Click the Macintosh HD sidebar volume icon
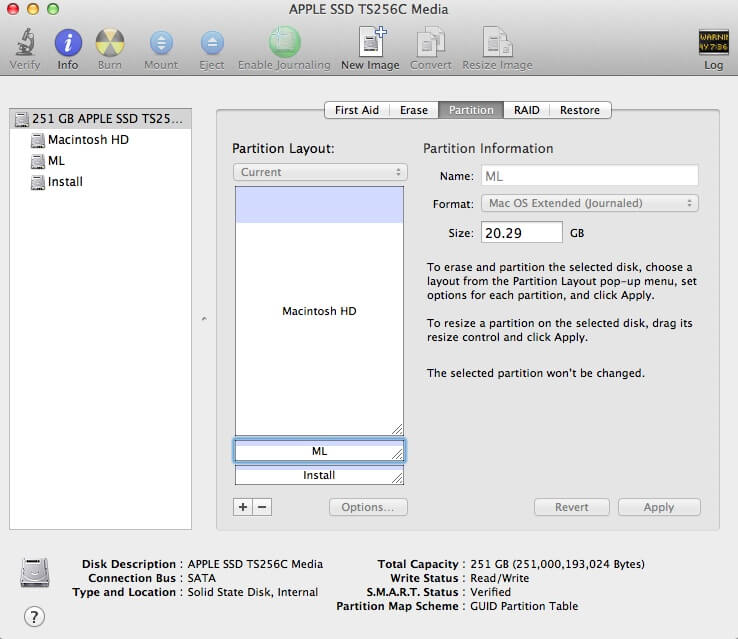Screen dimensions: 738x639 click(x=38, y=140)
